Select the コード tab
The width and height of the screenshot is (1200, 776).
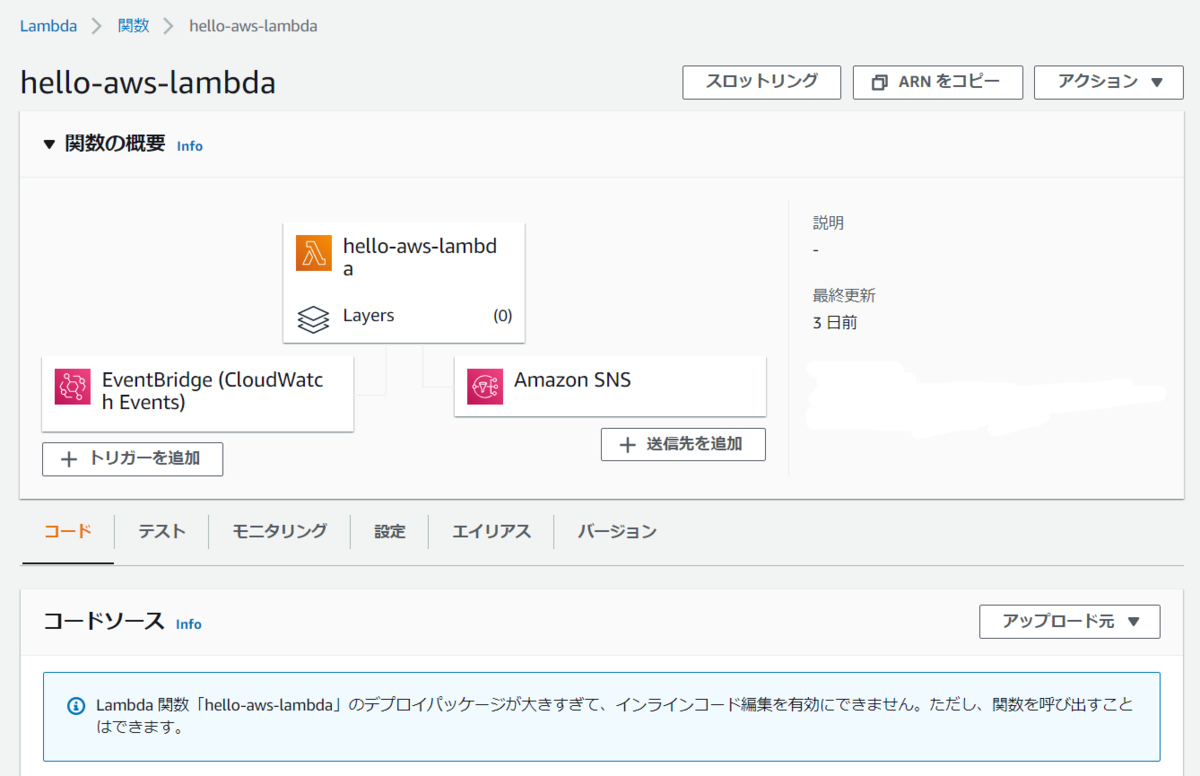tap(68, 531)
